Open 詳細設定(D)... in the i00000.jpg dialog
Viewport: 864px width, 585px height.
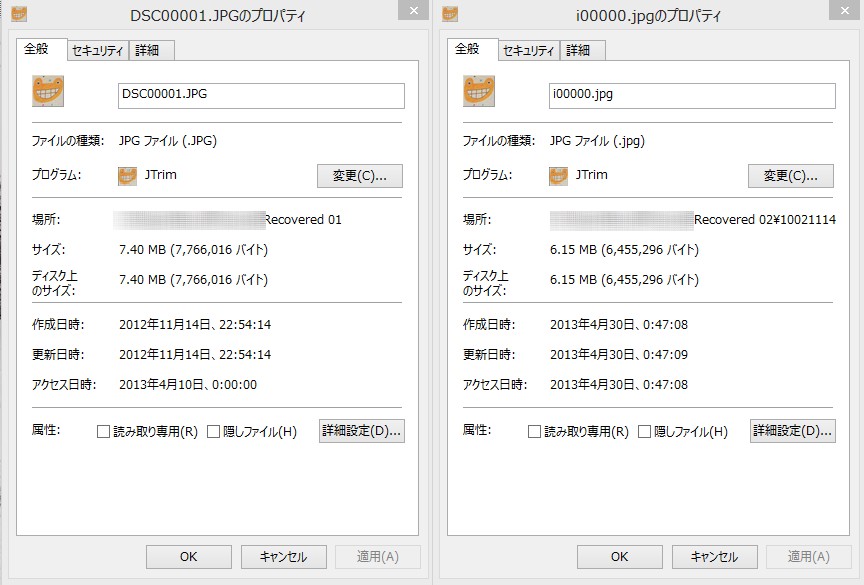coord(792,431)
